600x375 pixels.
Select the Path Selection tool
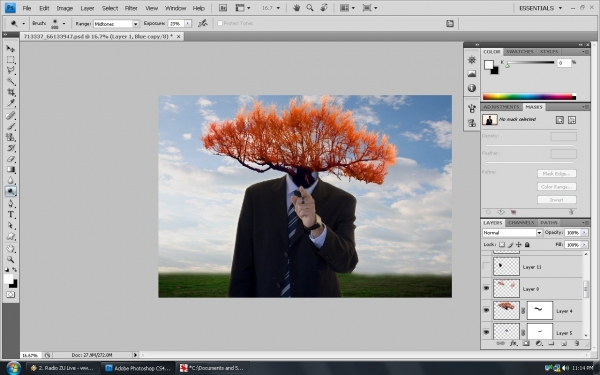[10, 225]
